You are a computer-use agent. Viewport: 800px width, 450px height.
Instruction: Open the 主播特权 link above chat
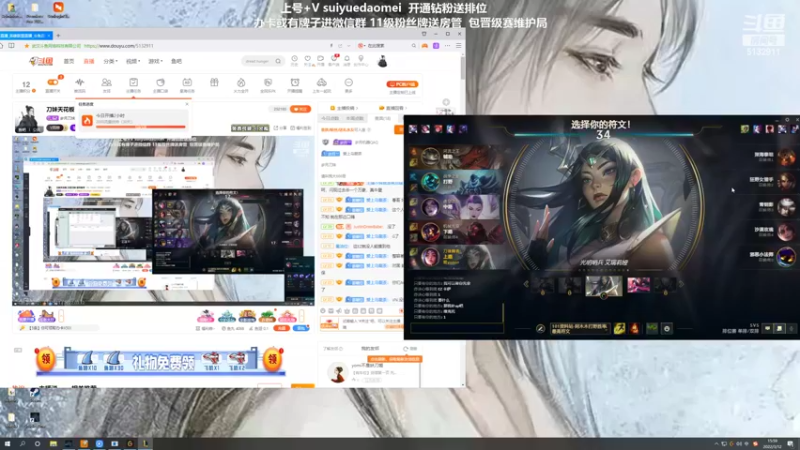(344, 108)
